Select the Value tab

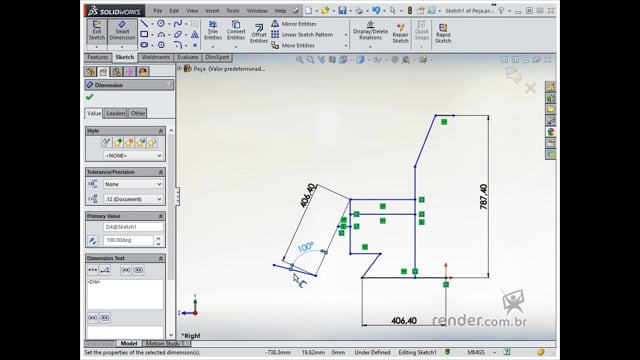(94, 113)
